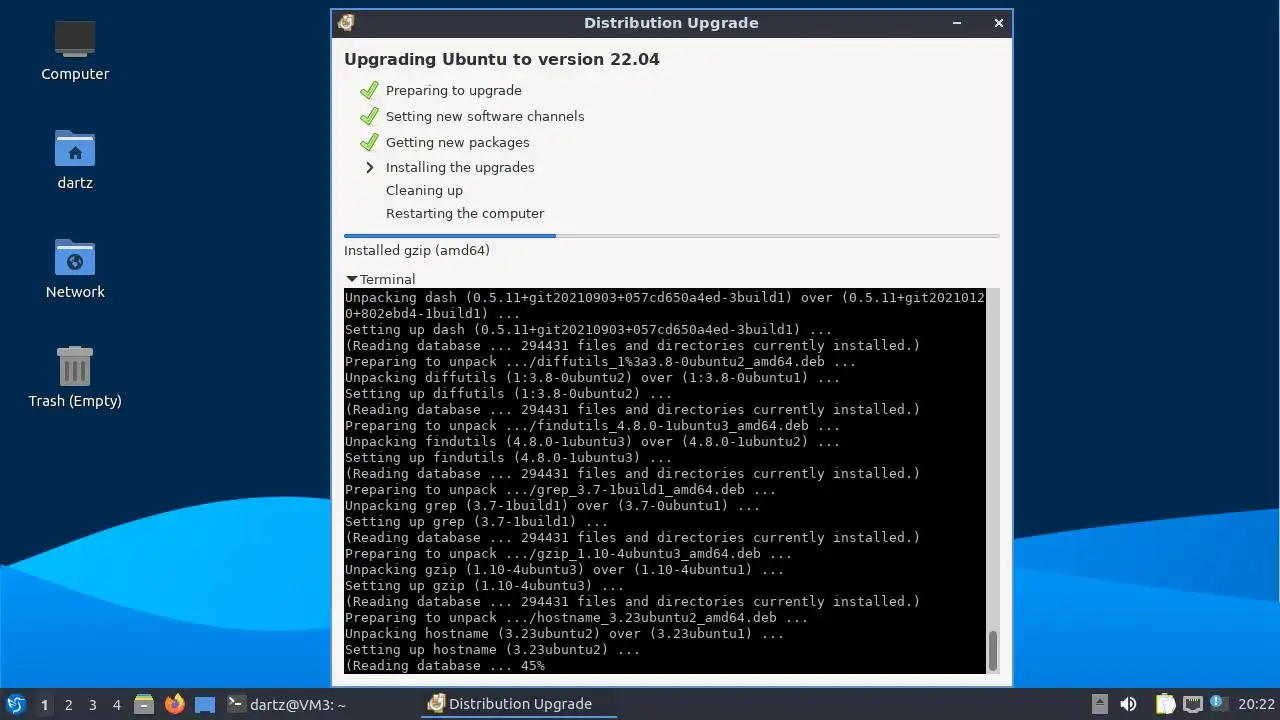The height and width of the screenshot is (720, 1280).
Task: Click the terminal vertical scrollbar thumb
Action: 993,651
